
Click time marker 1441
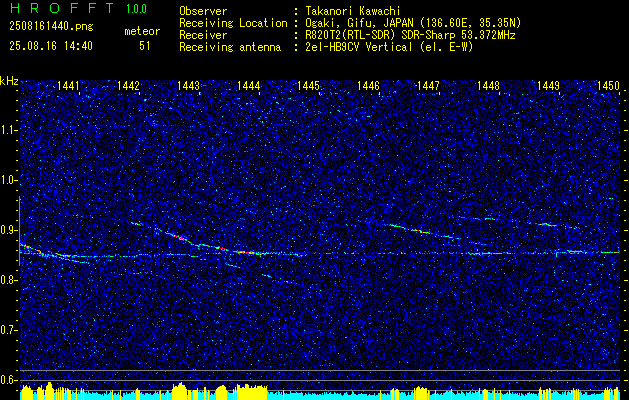[68, 85]
